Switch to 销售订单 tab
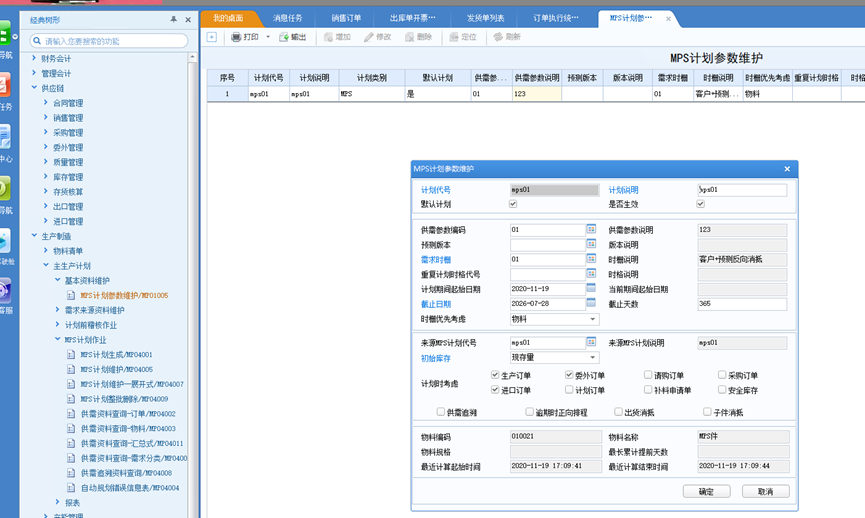This screenshot has height=518, width=865. click(x=346, y=18)
